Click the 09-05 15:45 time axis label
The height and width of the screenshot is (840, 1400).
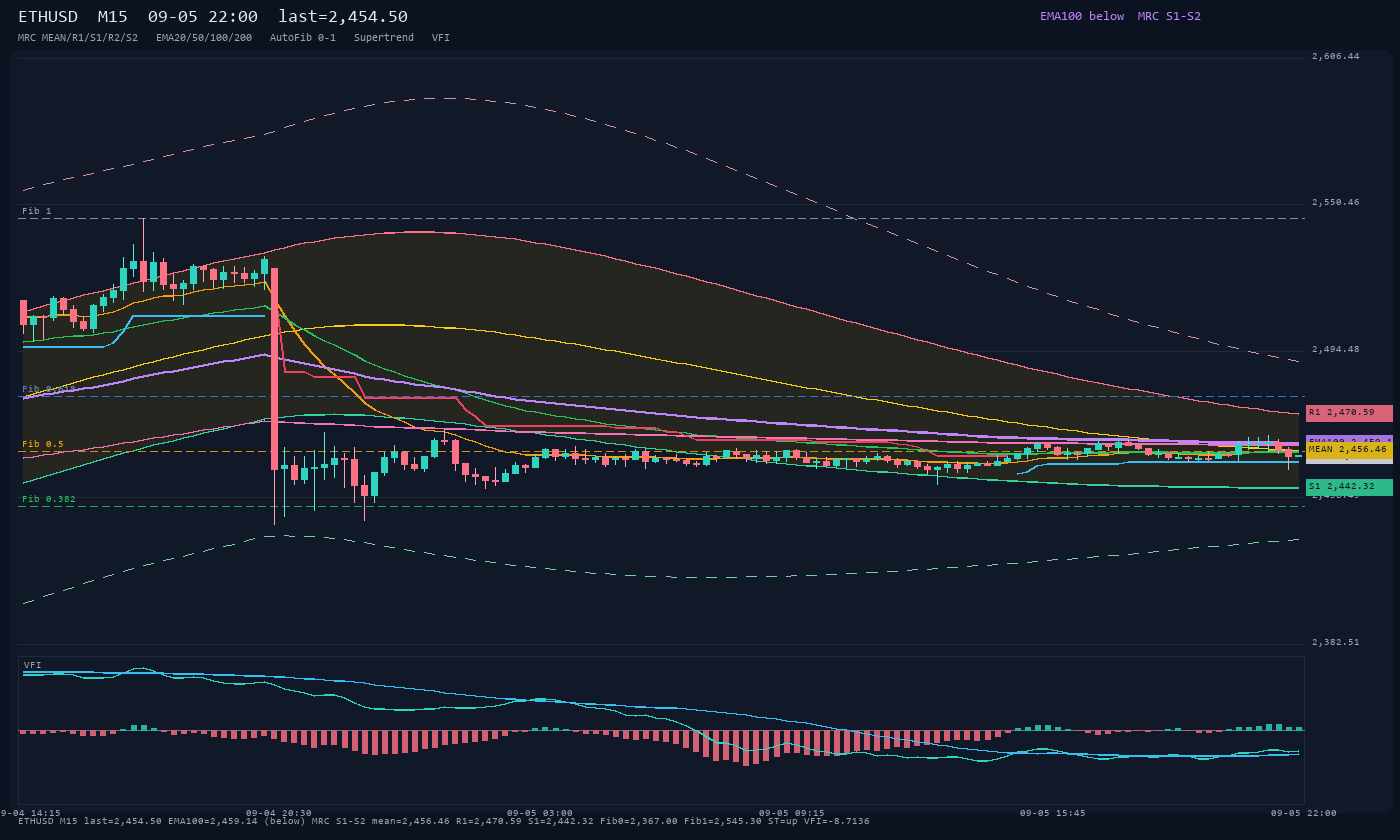1052,813
